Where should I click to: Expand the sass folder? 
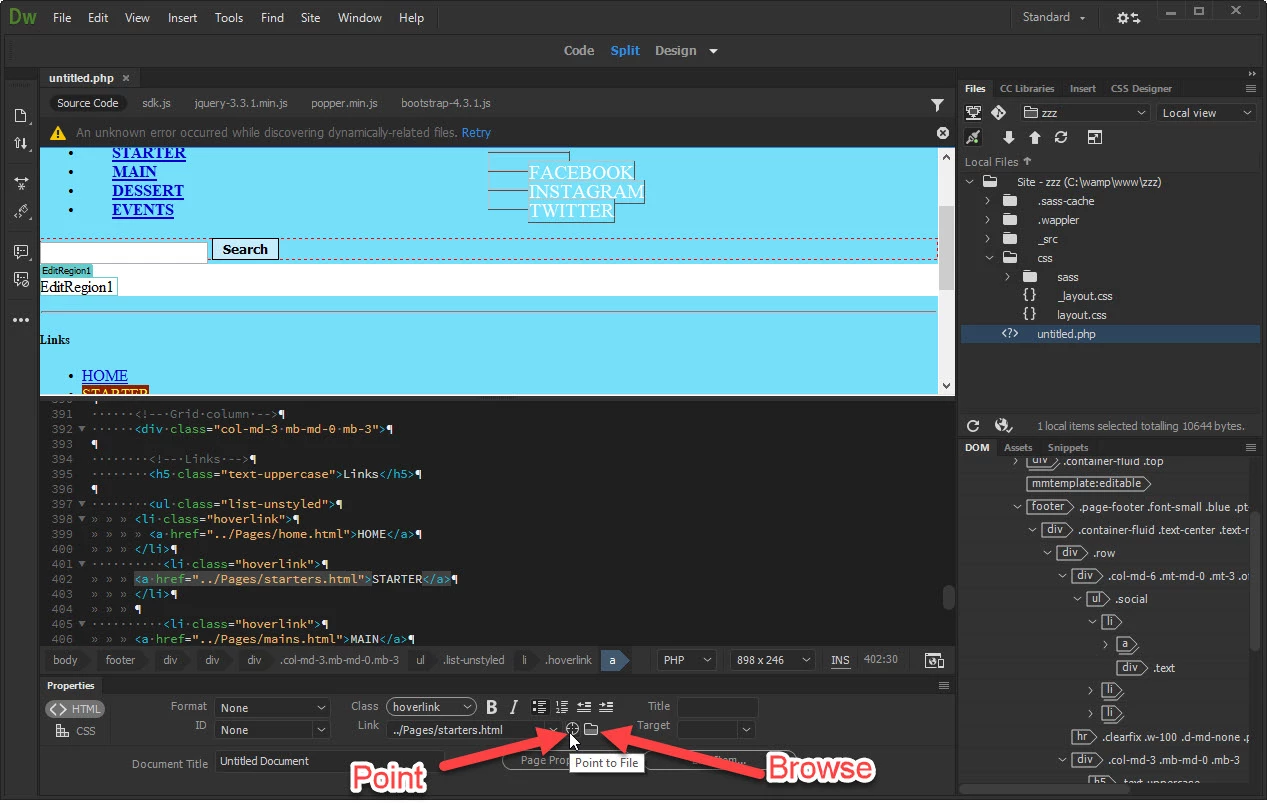[1009, 277]
